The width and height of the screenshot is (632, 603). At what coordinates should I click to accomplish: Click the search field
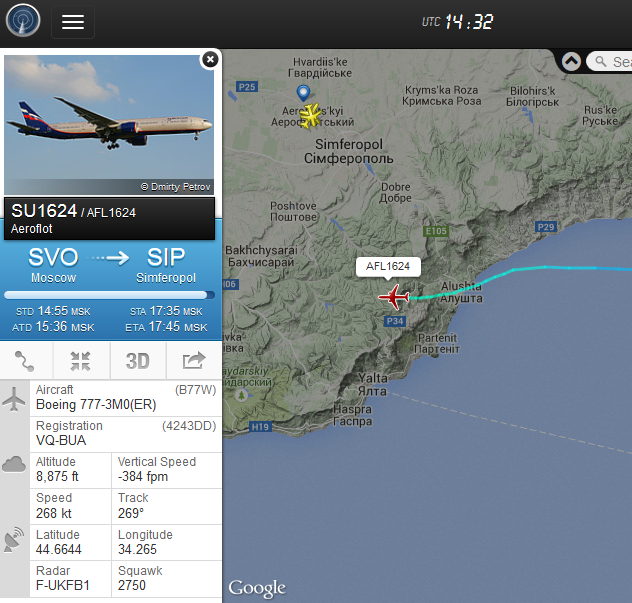(609, 62)
